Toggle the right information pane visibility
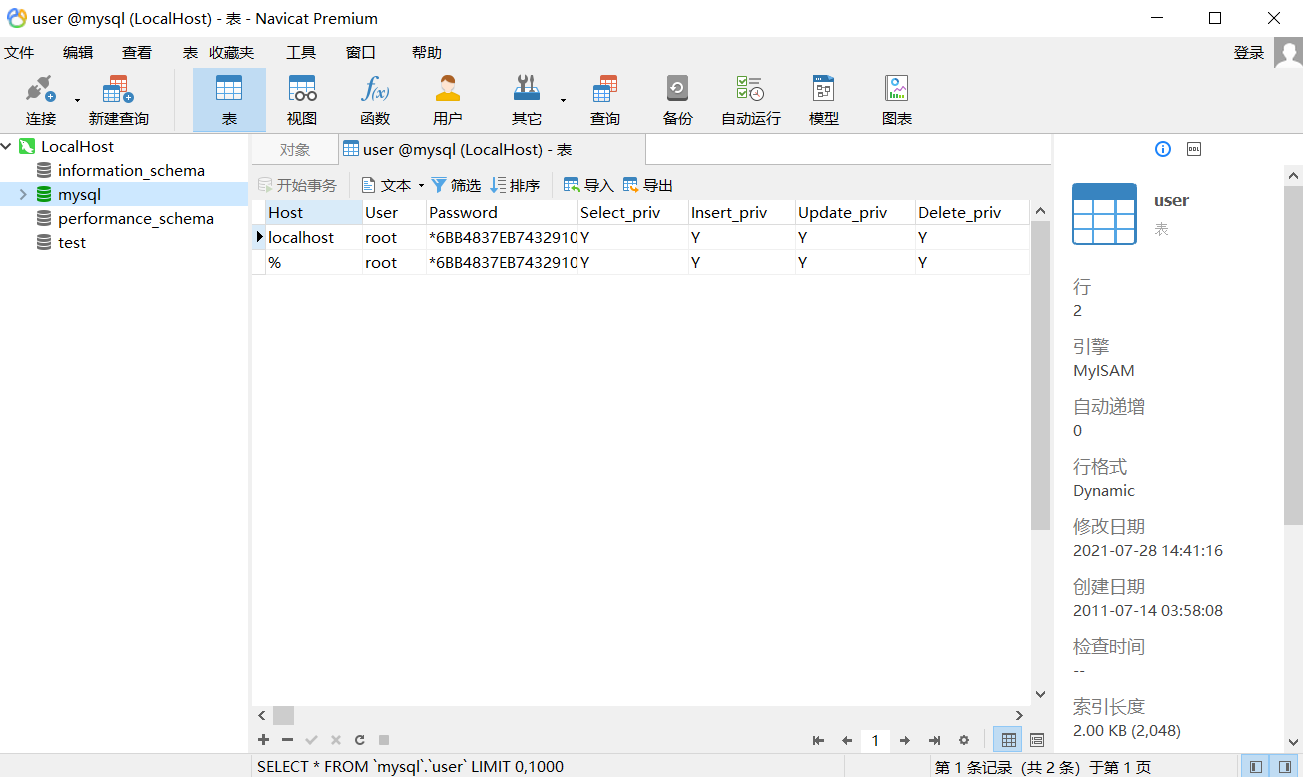The height and width of the screenshot is (777, 1303). [x=1284, y=767]
